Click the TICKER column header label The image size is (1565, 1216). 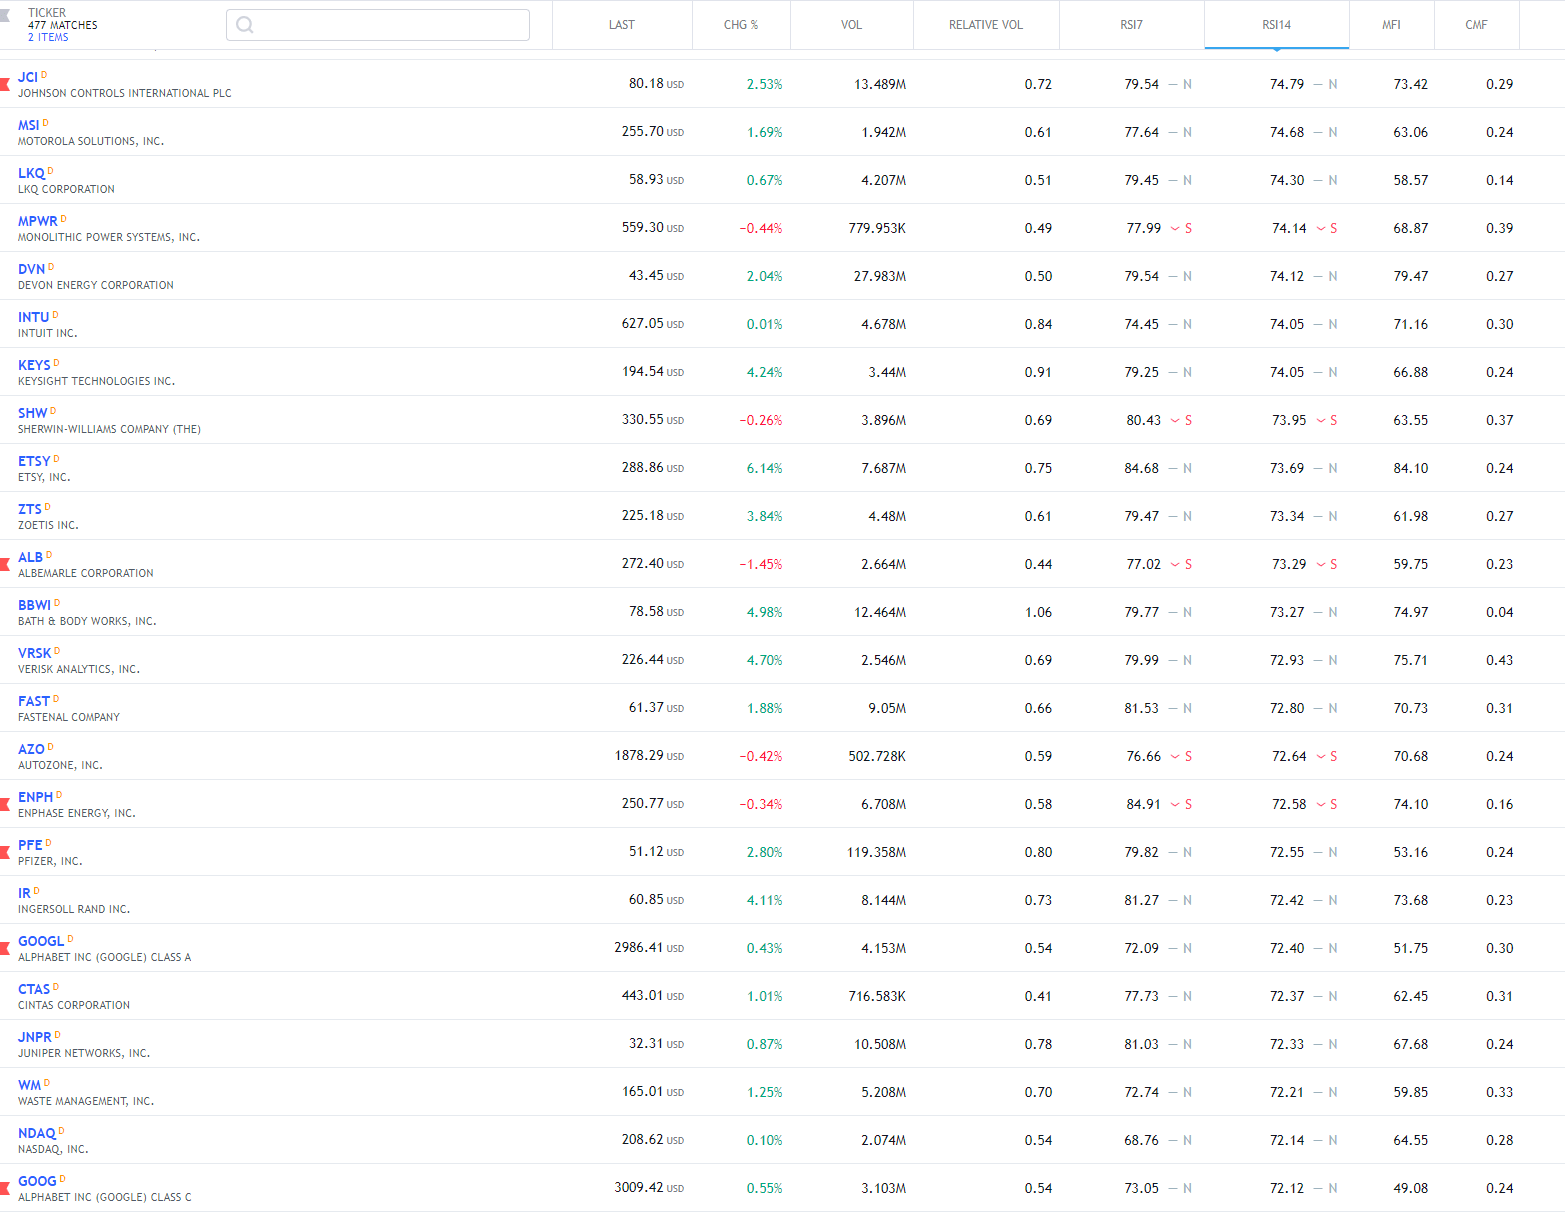pyautogui.click(x=47, y=13)
